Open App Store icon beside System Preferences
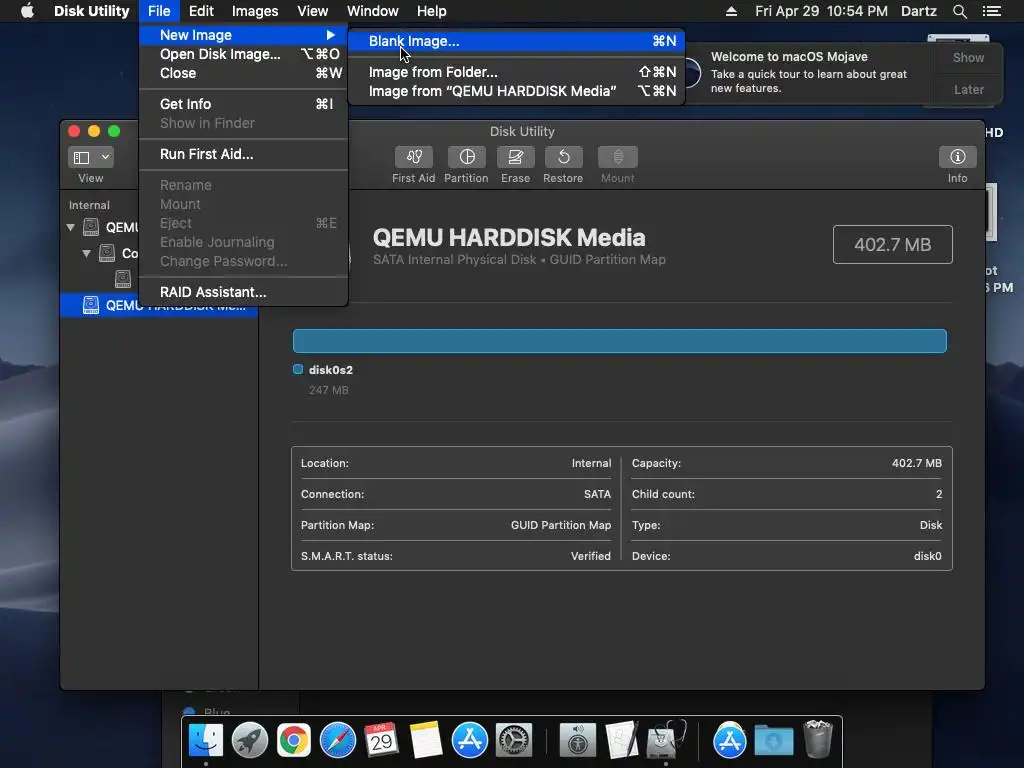1024x768 pixels. coord(470,741)
